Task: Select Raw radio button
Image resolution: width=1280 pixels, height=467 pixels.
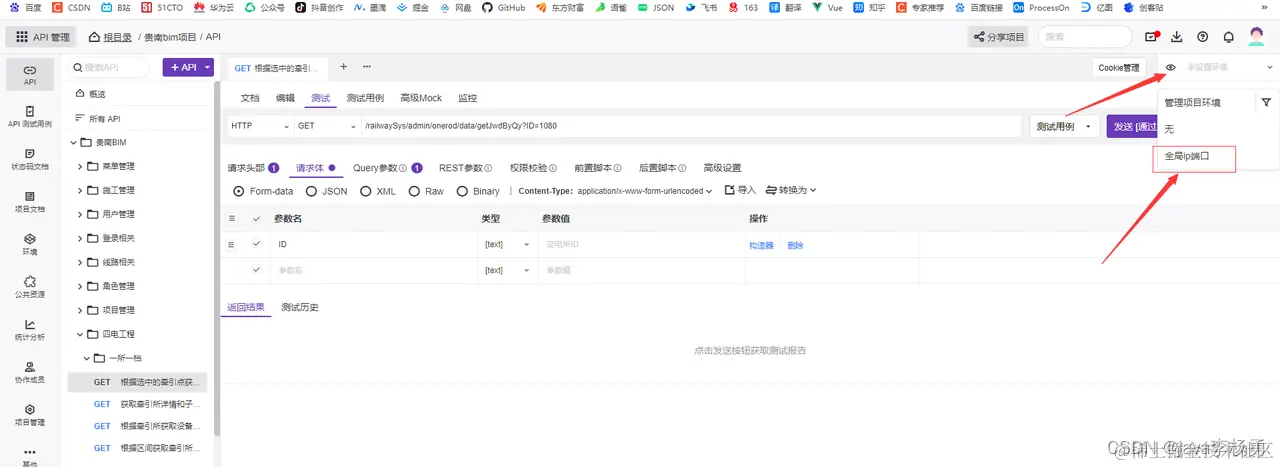Action: pyautogui.click(x=414, y=191)
